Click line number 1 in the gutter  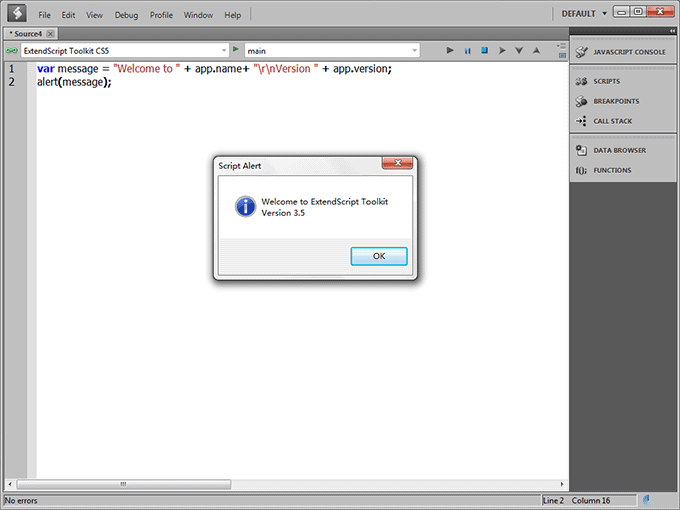click(x=12, y=69)
